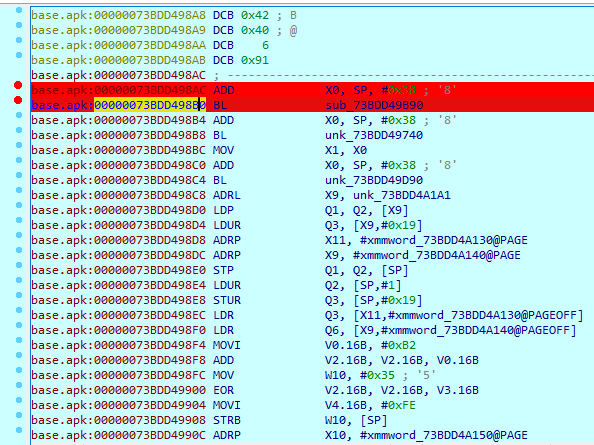Image resolution: width=594 pixels, height=445 pixels.
Task: Select highlighted address 00000073BDD498B0
Action: point(150,105)
